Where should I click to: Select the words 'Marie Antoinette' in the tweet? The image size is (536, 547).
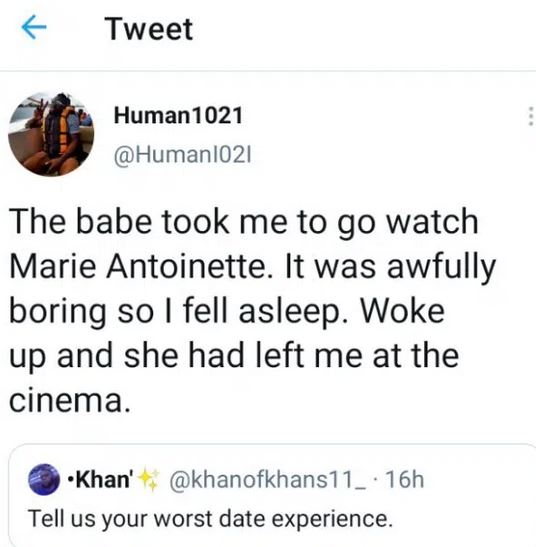138,266
